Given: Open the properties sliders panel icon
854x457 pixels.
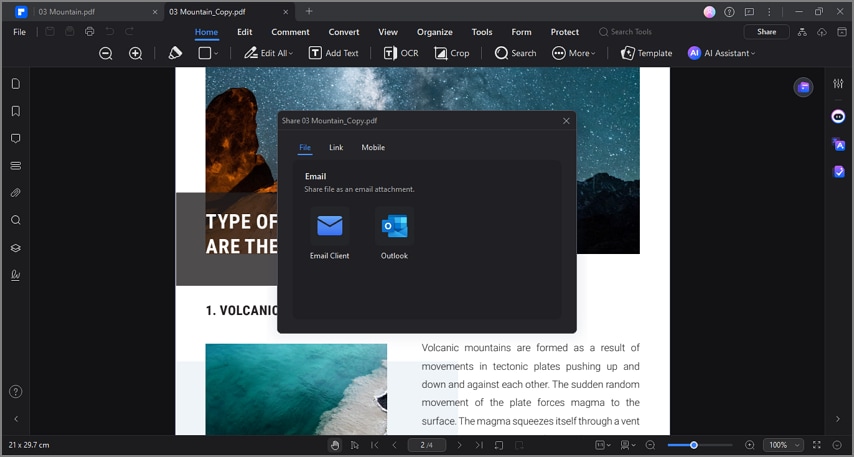Looking at the screenshot, I should [838, 83].
